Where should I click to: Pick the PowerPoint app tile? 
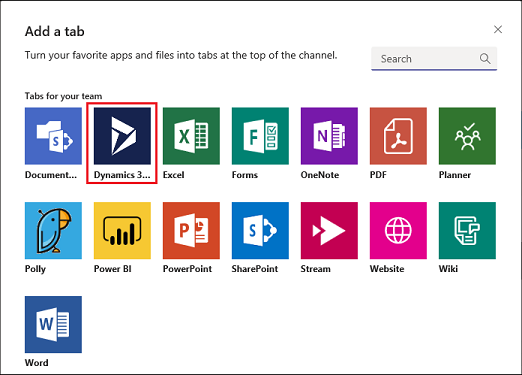point(191,230)
